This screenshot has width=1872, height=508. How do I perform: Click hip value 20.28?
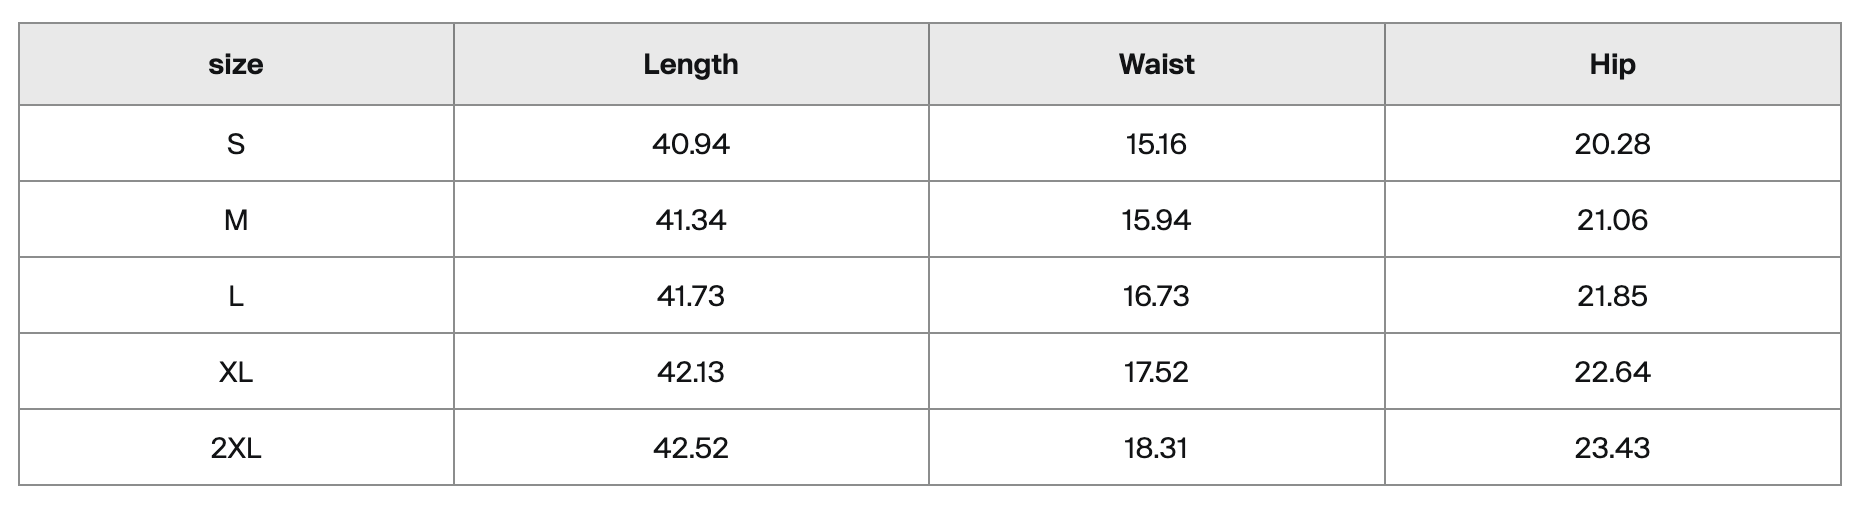click(1613, 144)
